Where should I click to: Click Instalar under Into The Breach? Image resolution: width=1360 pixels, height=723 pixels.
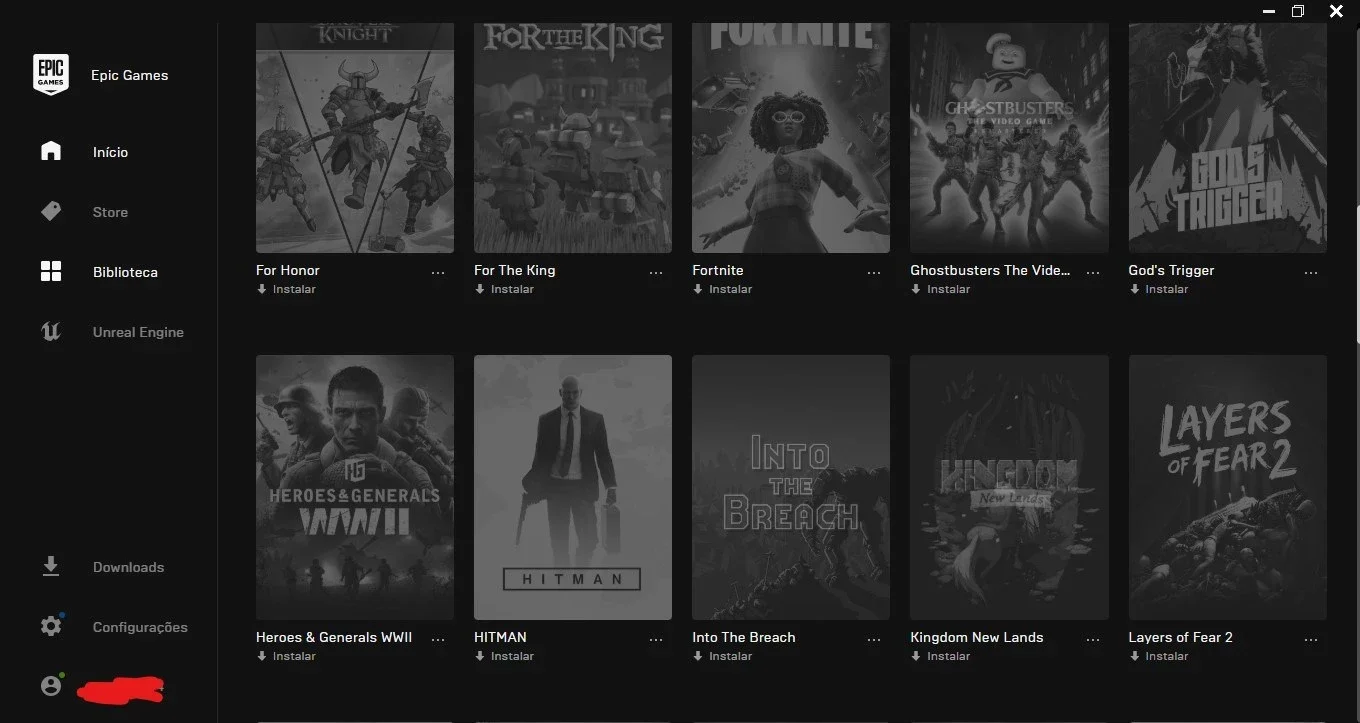[730, 656]
